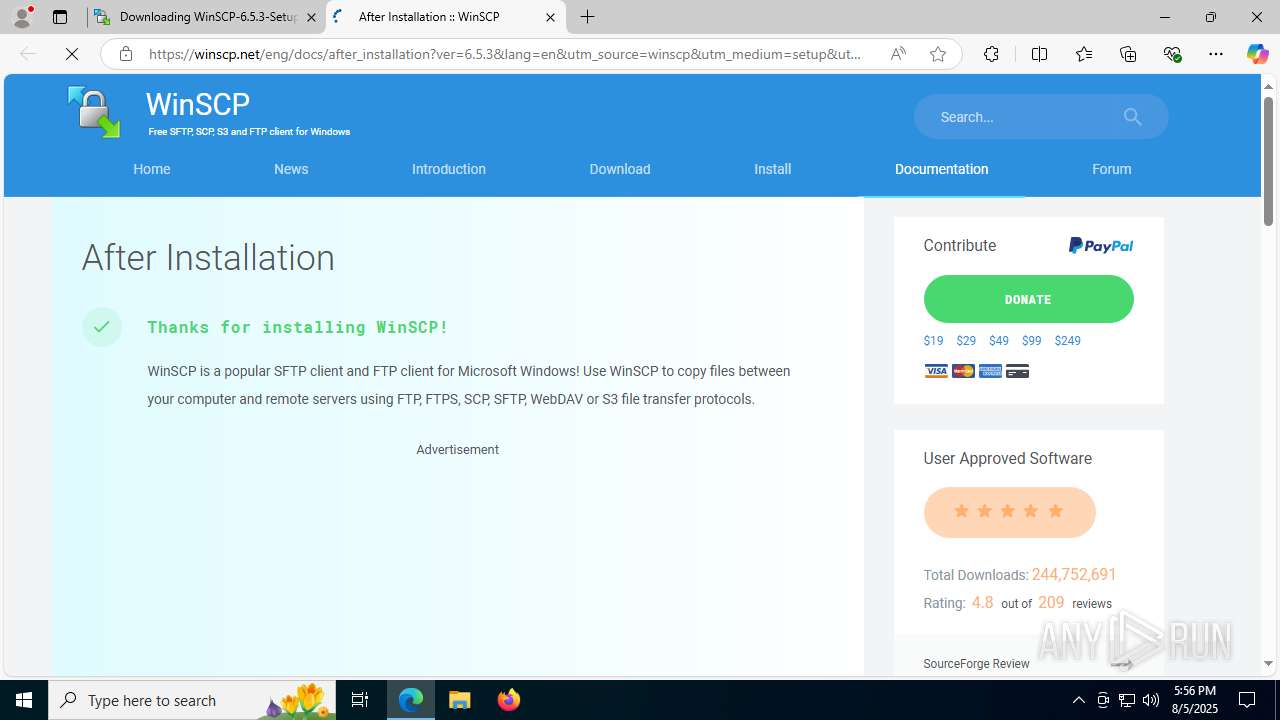Open the Collections icon
Screen dimensions: 1280x720
tap(1128, 54)
